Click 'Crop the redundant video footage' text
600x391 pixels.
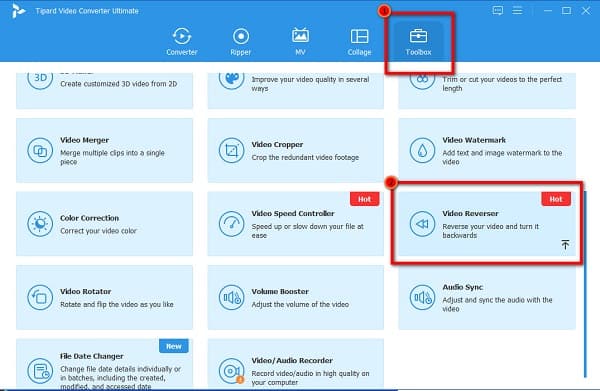305,157
